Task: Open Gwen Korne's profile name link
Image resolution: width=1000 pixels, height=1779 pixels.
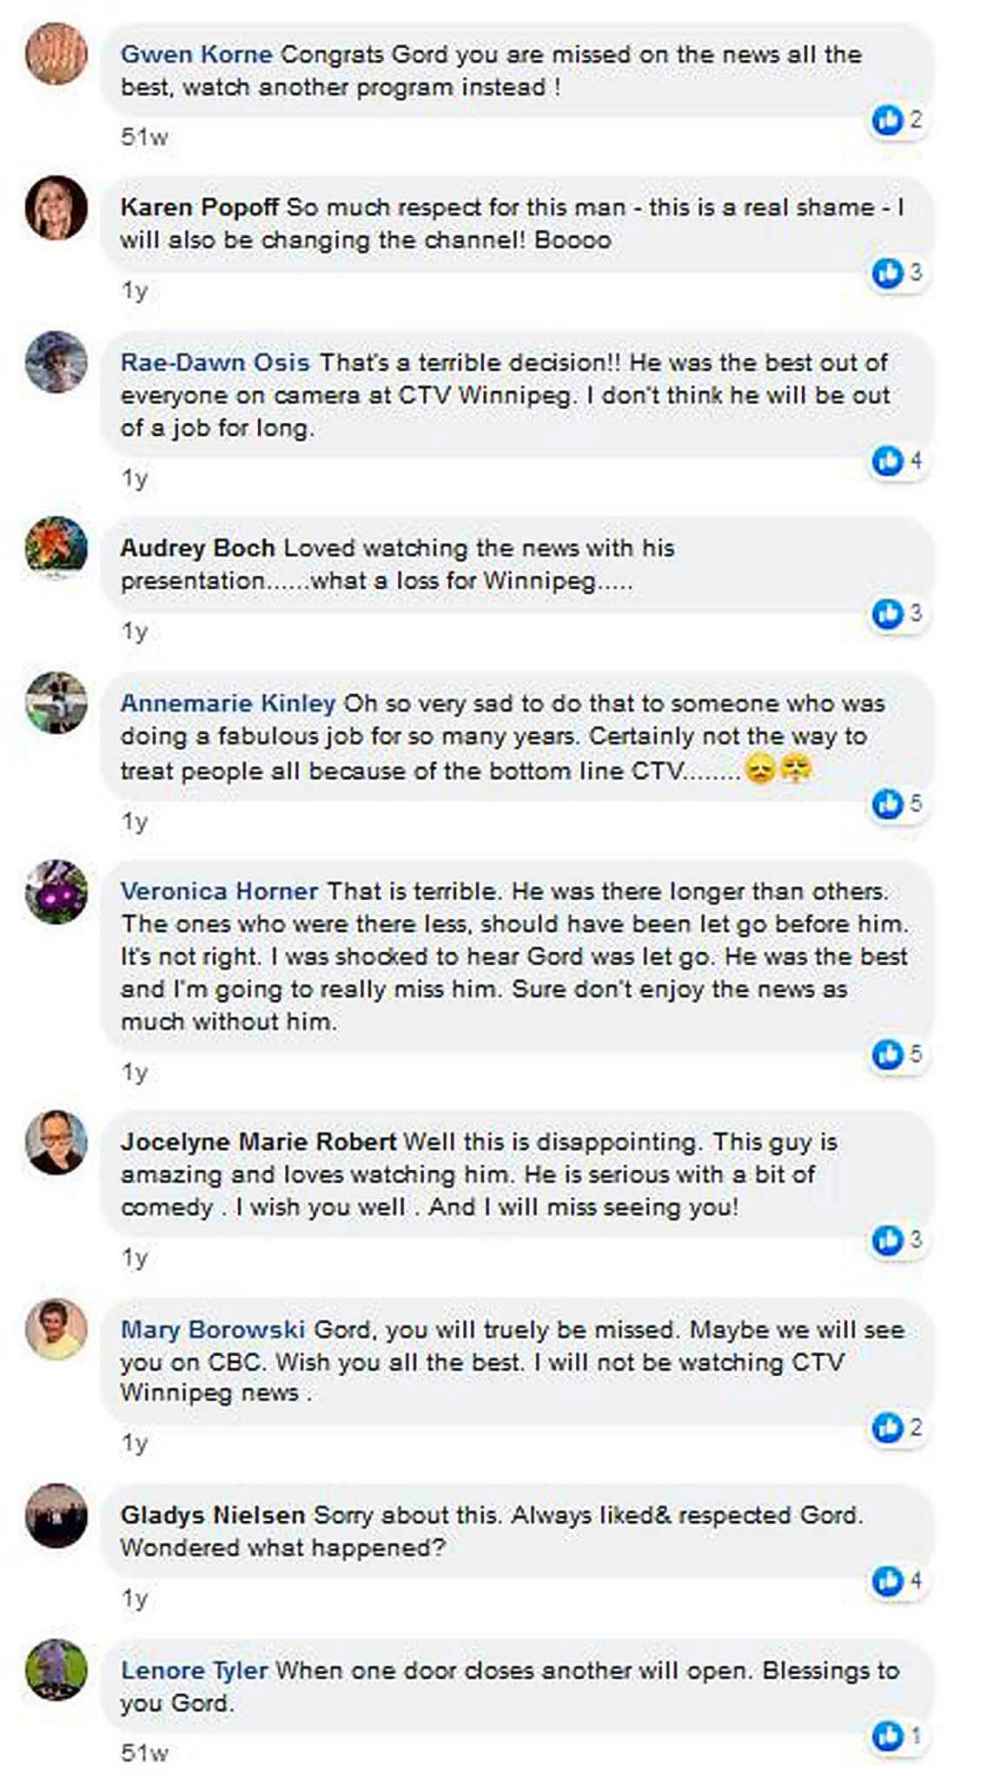Action: point(196,54)
